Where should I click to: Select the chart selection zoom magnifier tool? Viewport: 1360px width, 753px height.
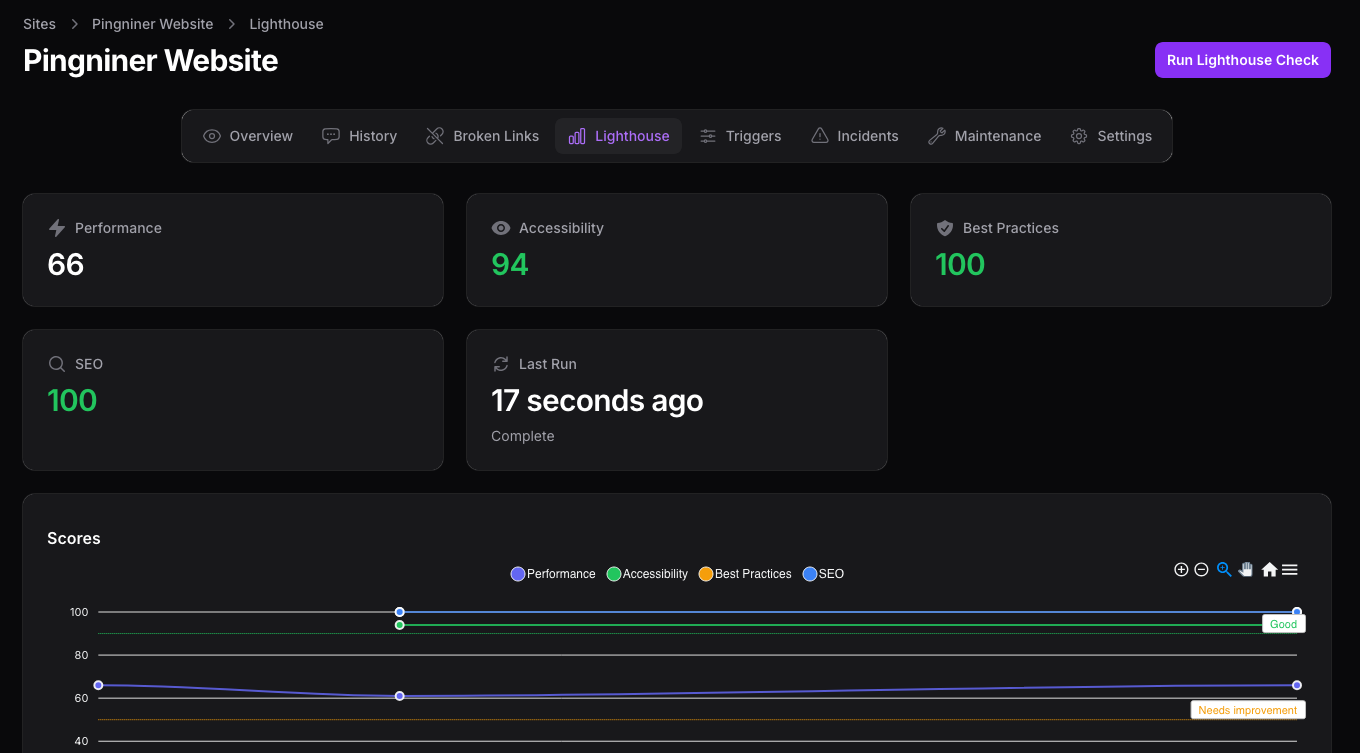point(1224,570)
